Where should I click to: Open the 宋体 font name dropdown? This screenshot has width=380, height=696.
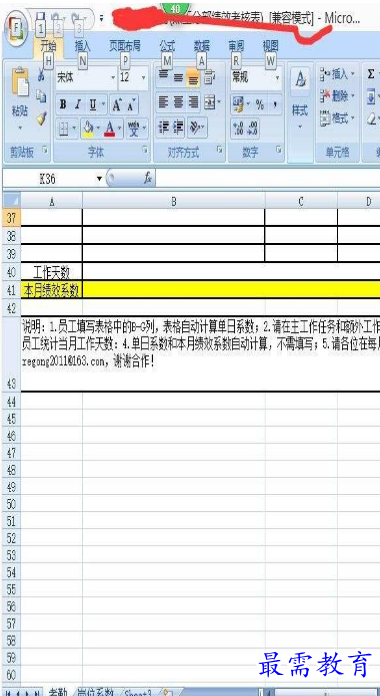113,78
